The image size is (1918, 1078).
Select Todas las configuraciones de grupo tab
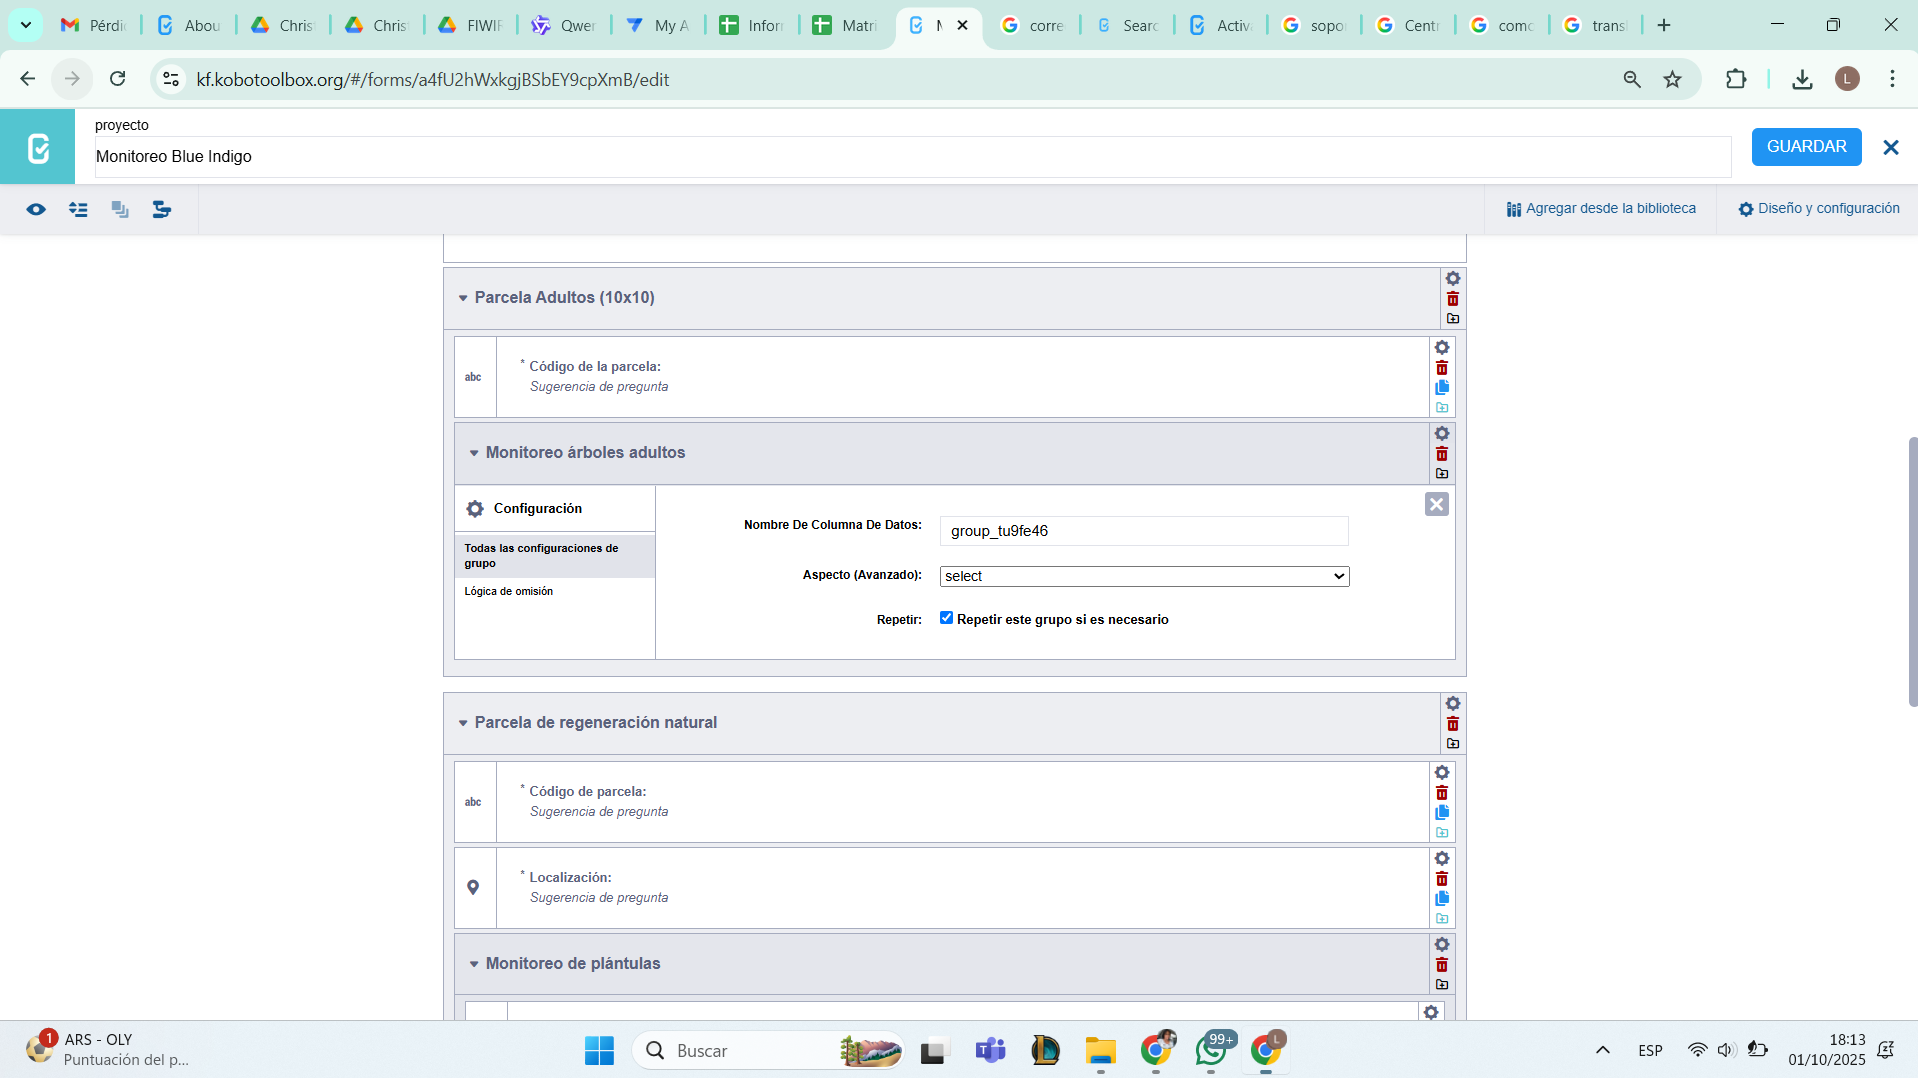541,556
